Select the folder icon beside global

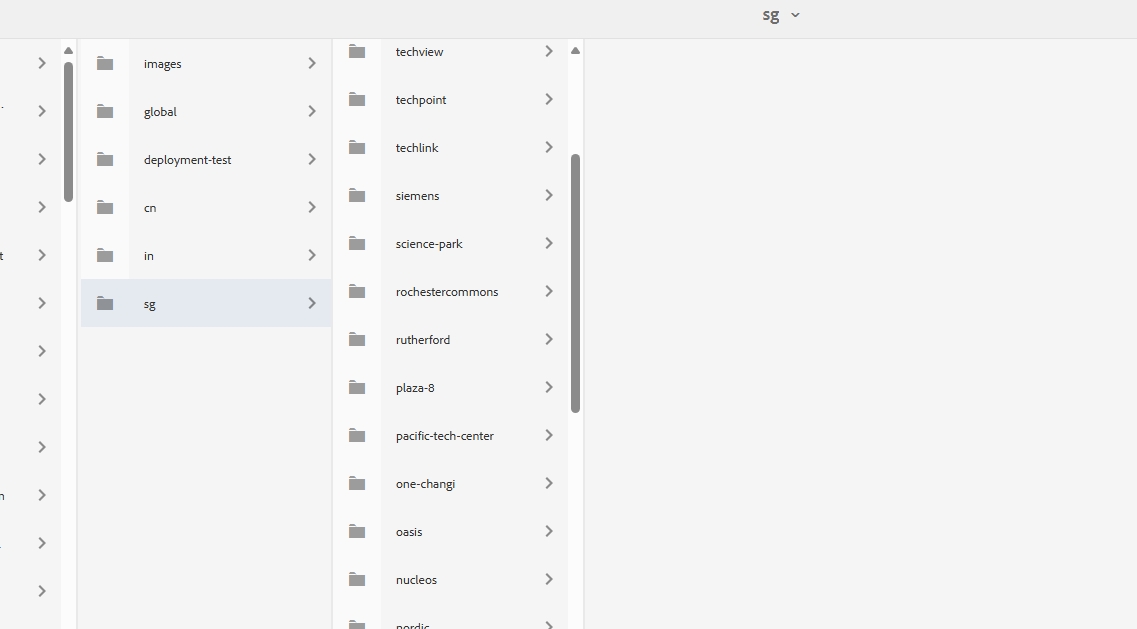(105, 112)
